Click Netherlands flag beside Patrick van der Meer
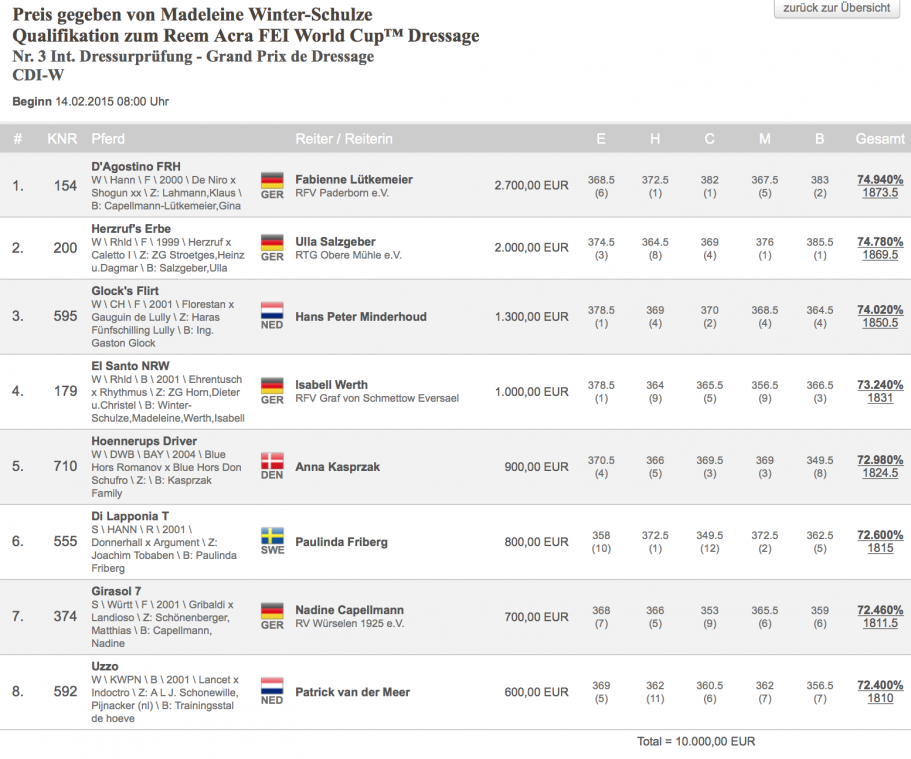Screen dimensions: 911x759 [x=271, y=685]
